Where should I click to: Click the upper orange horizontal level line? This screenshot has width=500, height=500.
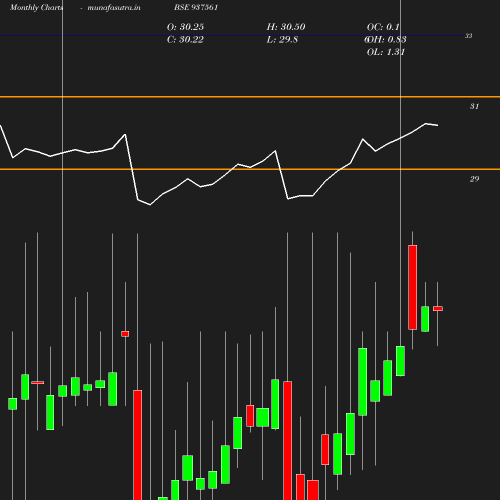click(250, 97)
